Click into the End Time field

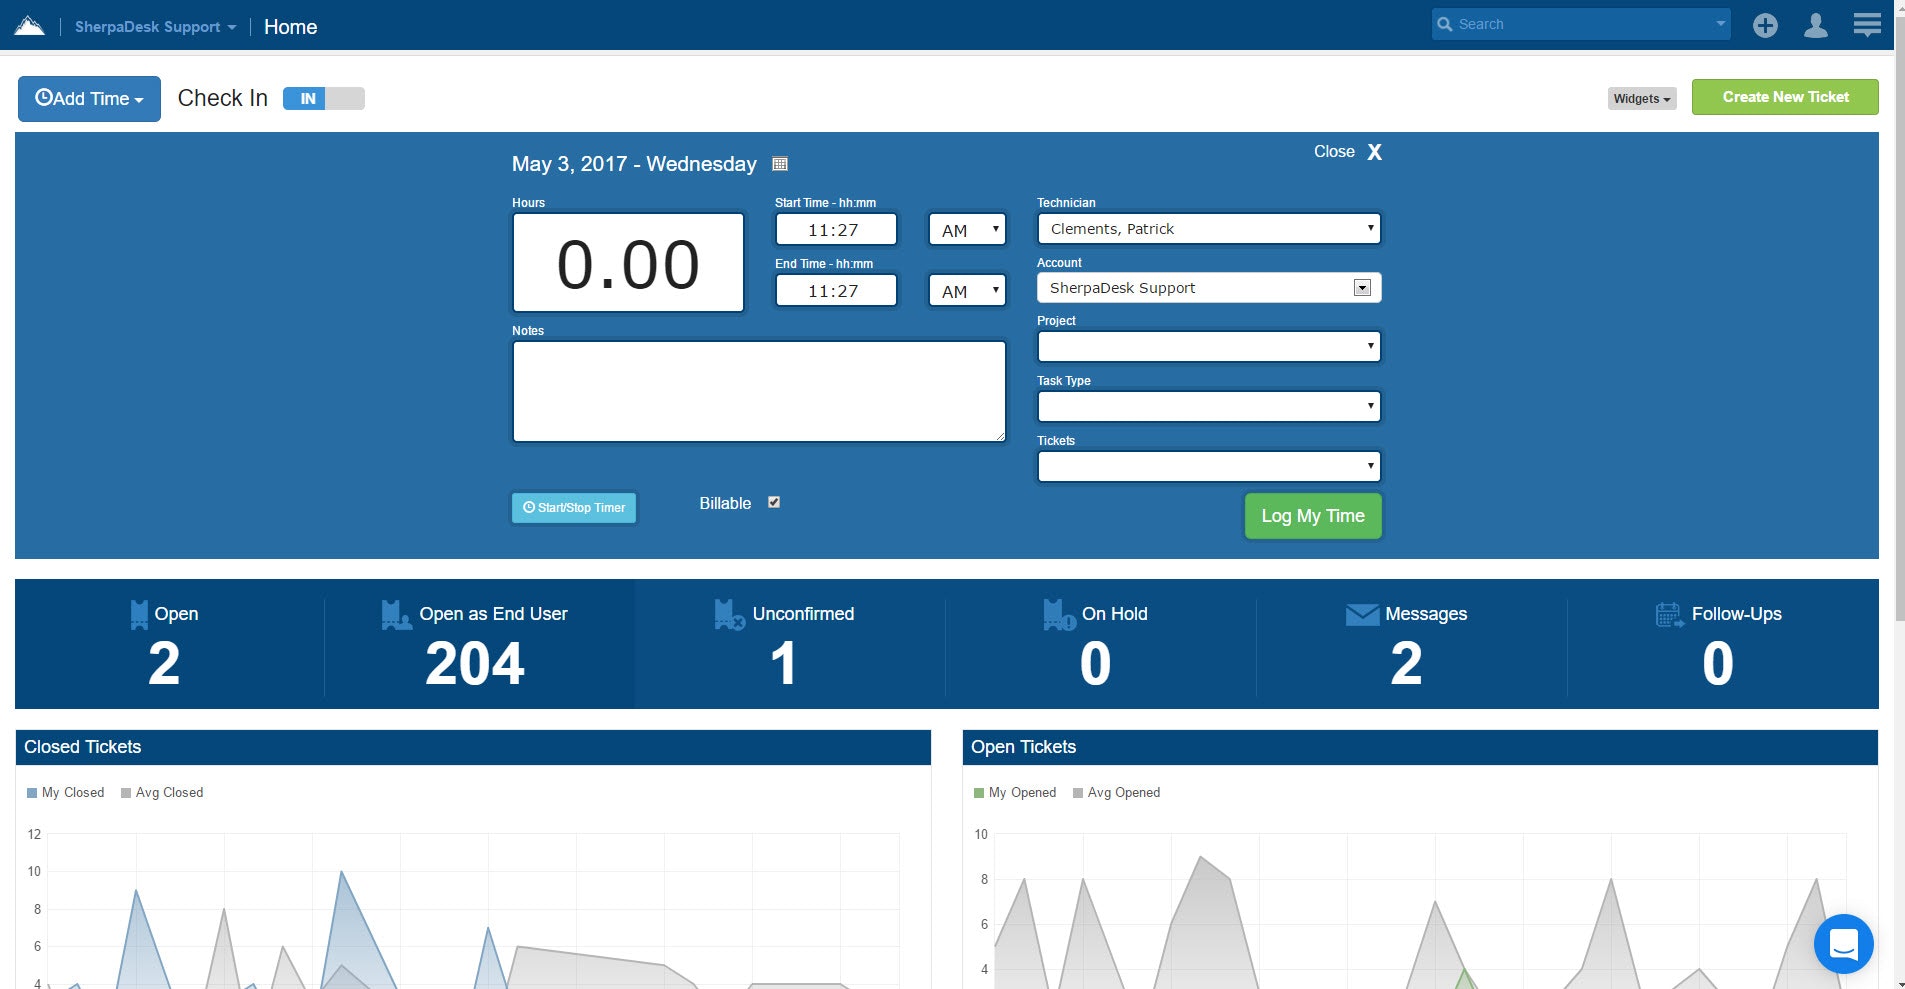point(836,290)
